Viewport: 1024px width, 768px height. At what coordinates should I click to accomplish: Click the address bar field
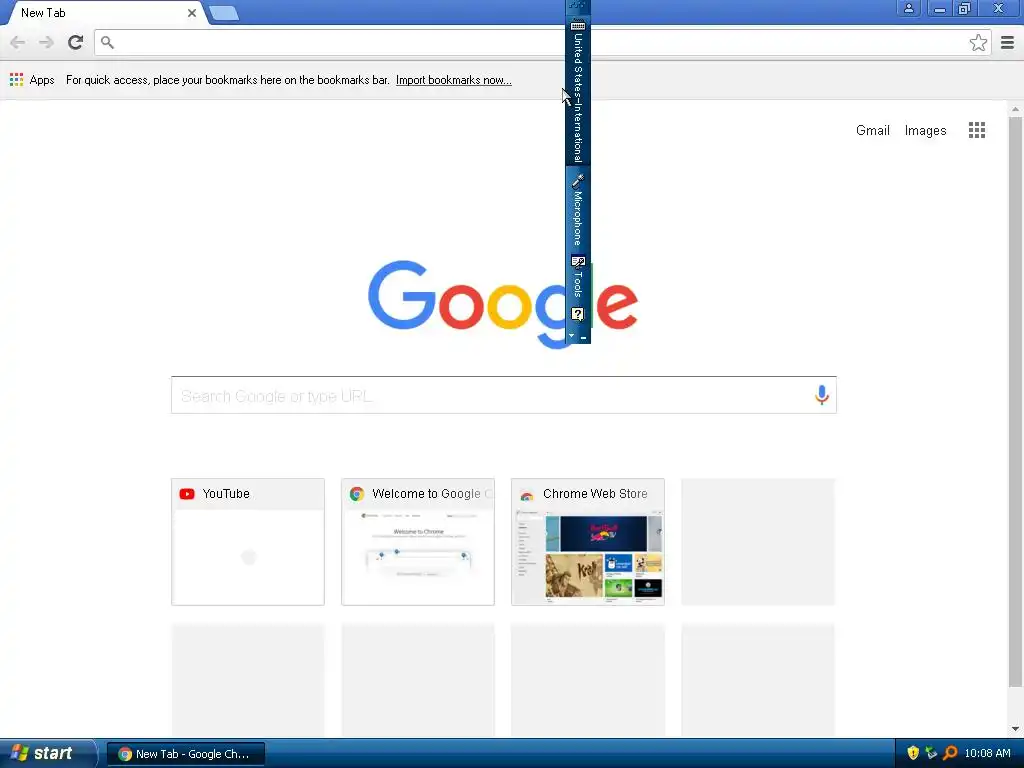(x=542, y=42)
